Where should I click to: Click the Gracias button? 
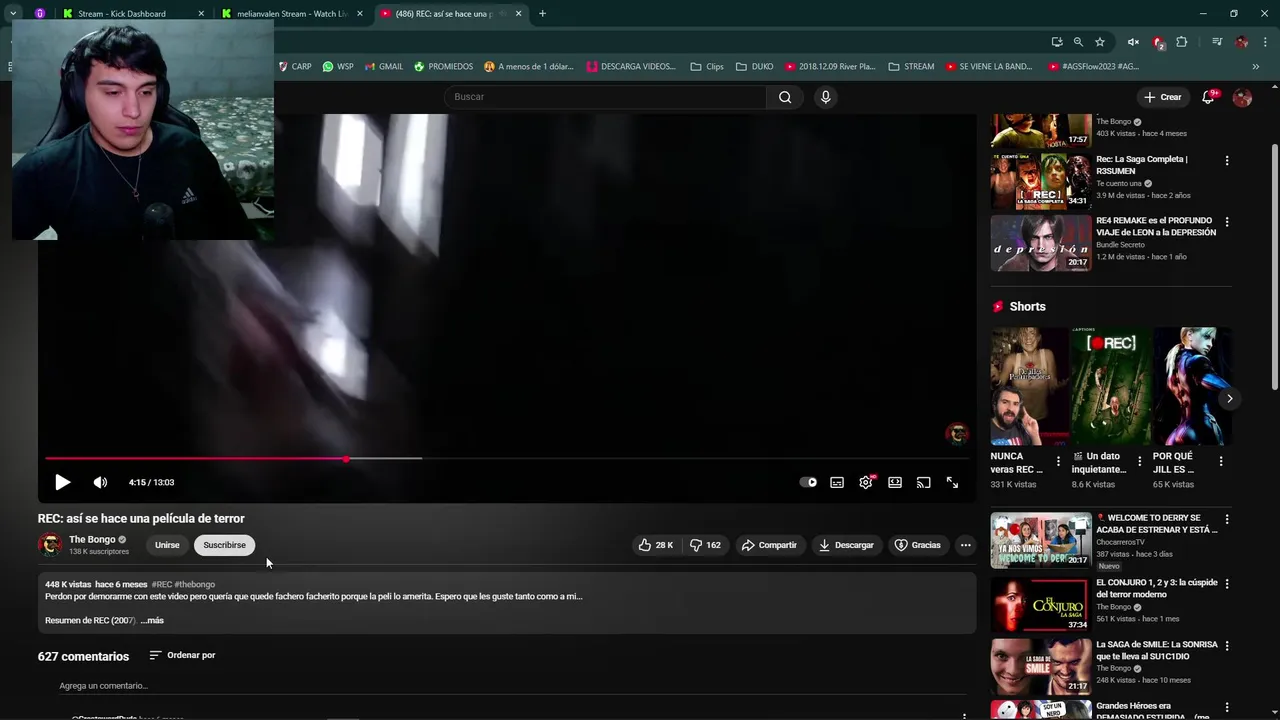click(917, 545)
